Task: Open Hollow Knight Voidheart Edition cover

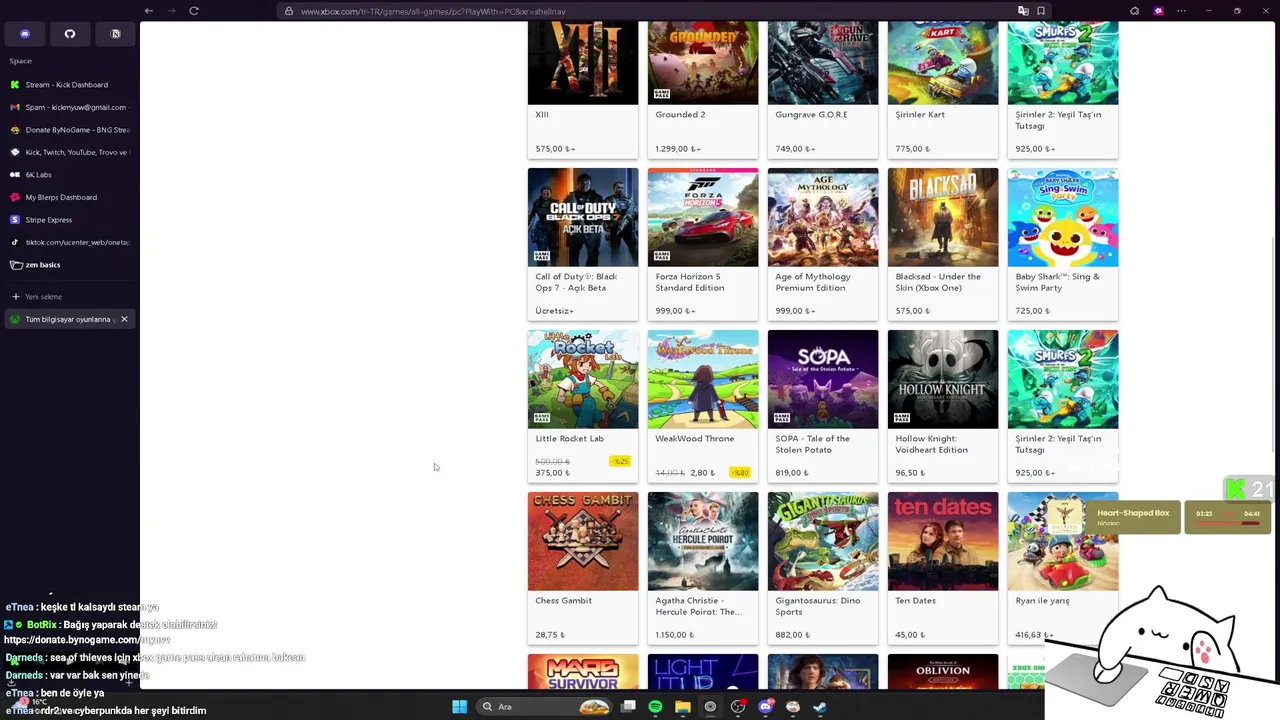Action: tap(943, 379)
